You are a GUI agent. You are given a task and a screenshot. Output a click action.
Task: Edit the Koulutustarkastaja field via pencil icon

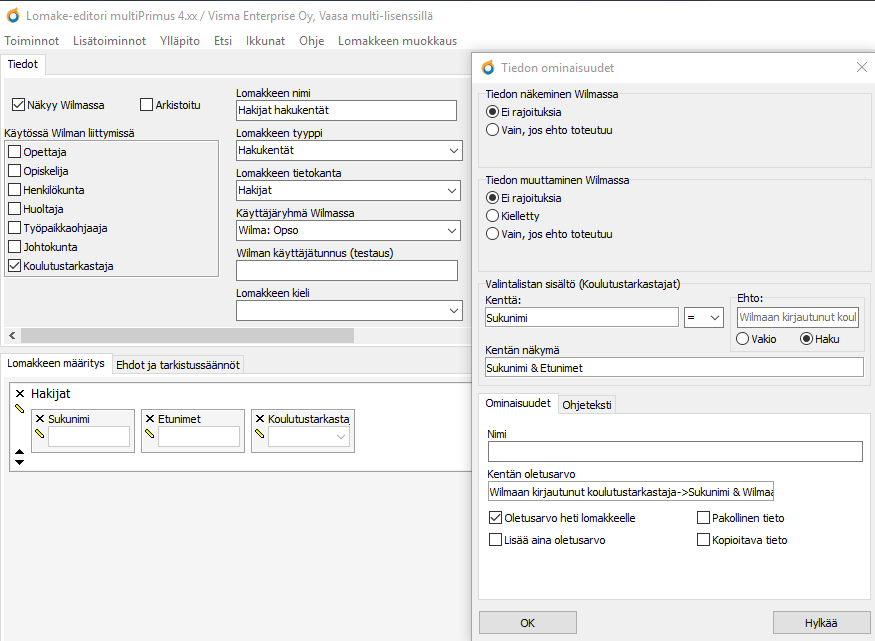point(260,435)
